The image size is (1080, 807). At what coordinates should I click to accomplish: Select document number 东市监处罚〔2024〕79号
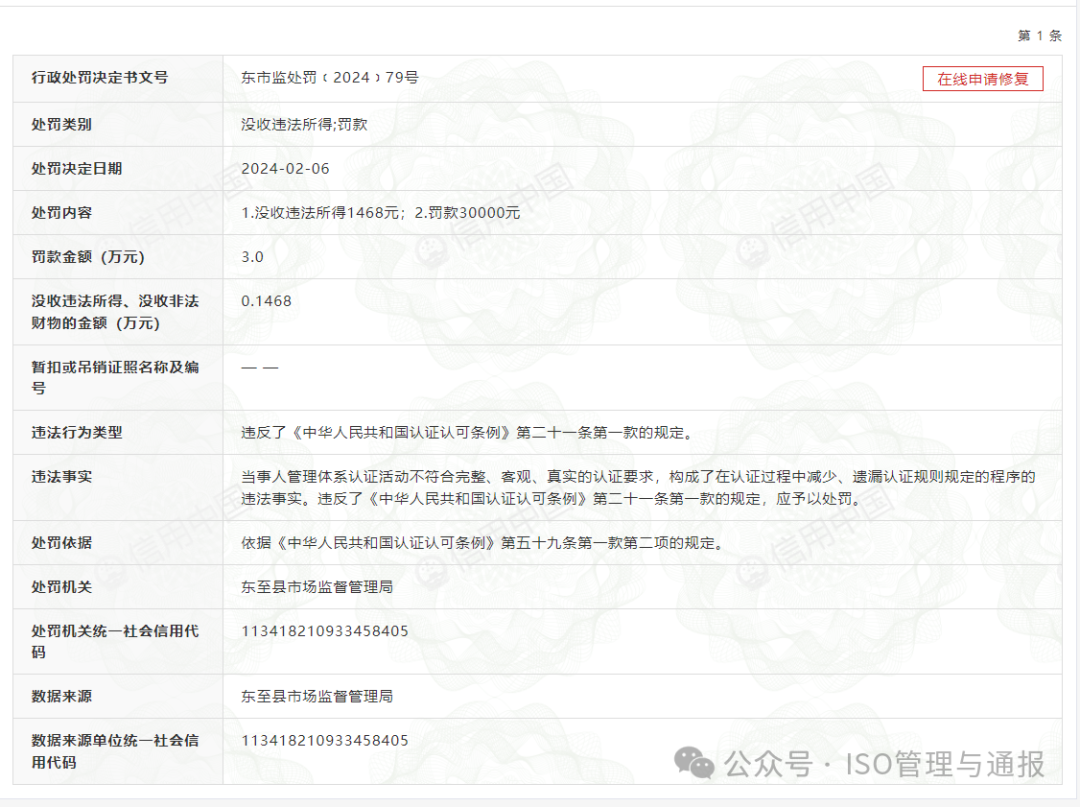330,77
